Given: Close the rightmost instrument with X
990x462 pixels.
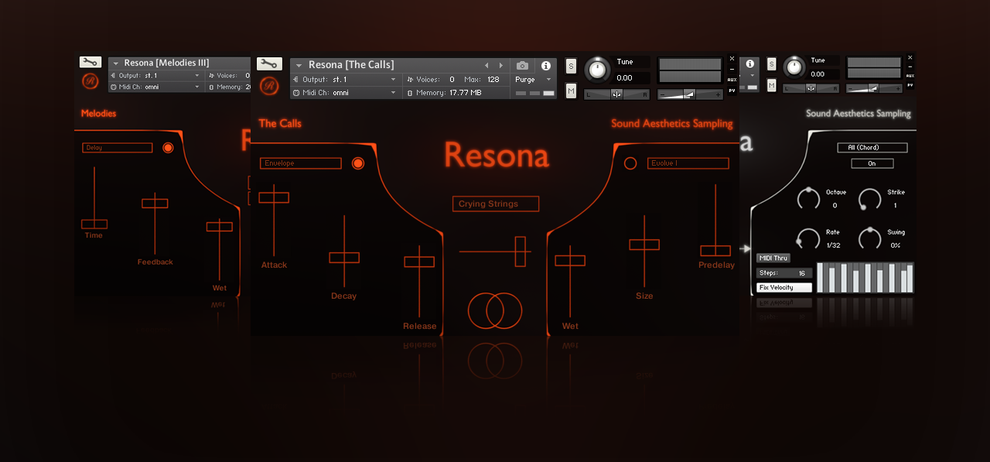Looking at the screenshot, I should (x=910, y=57).
